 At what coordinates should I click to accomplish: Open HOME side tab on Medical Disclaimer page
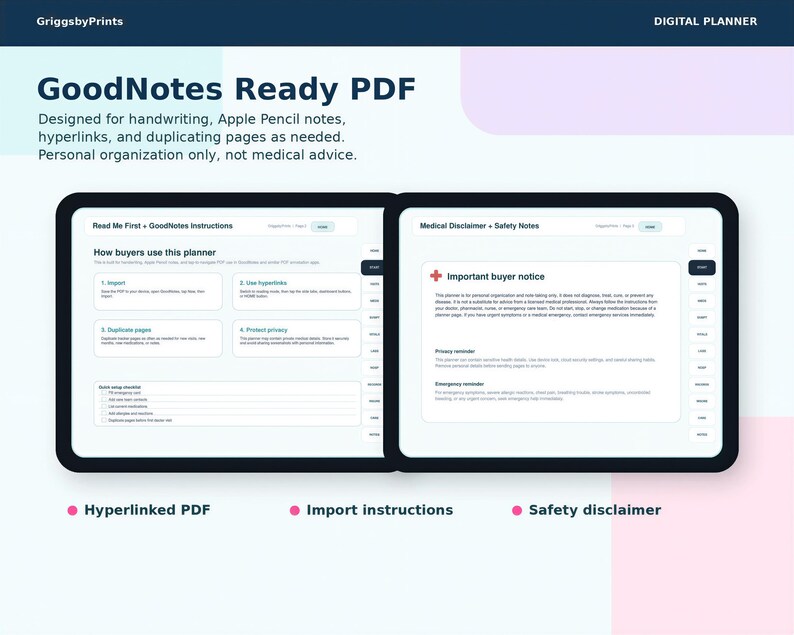point(702,251)
